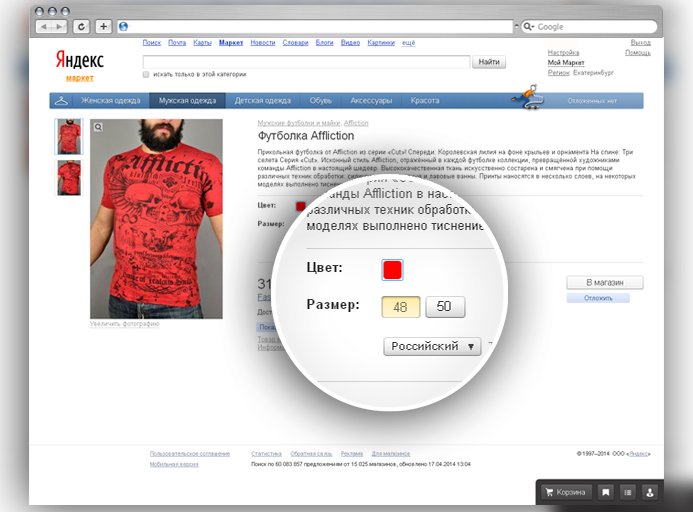Click the globe icon in address bar

(x=124, y=27)
